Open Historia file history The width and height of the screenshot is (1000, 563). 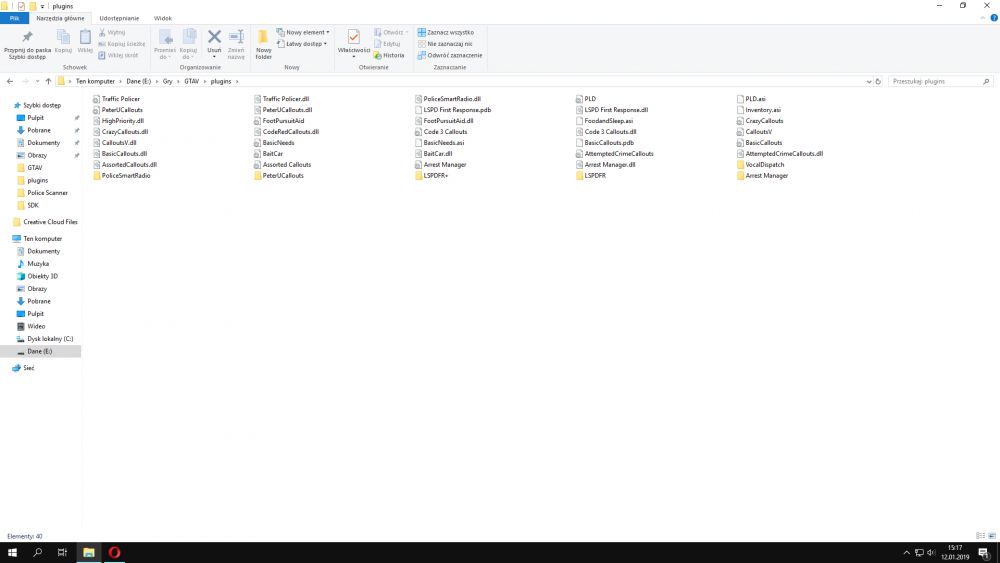(389, 55)
